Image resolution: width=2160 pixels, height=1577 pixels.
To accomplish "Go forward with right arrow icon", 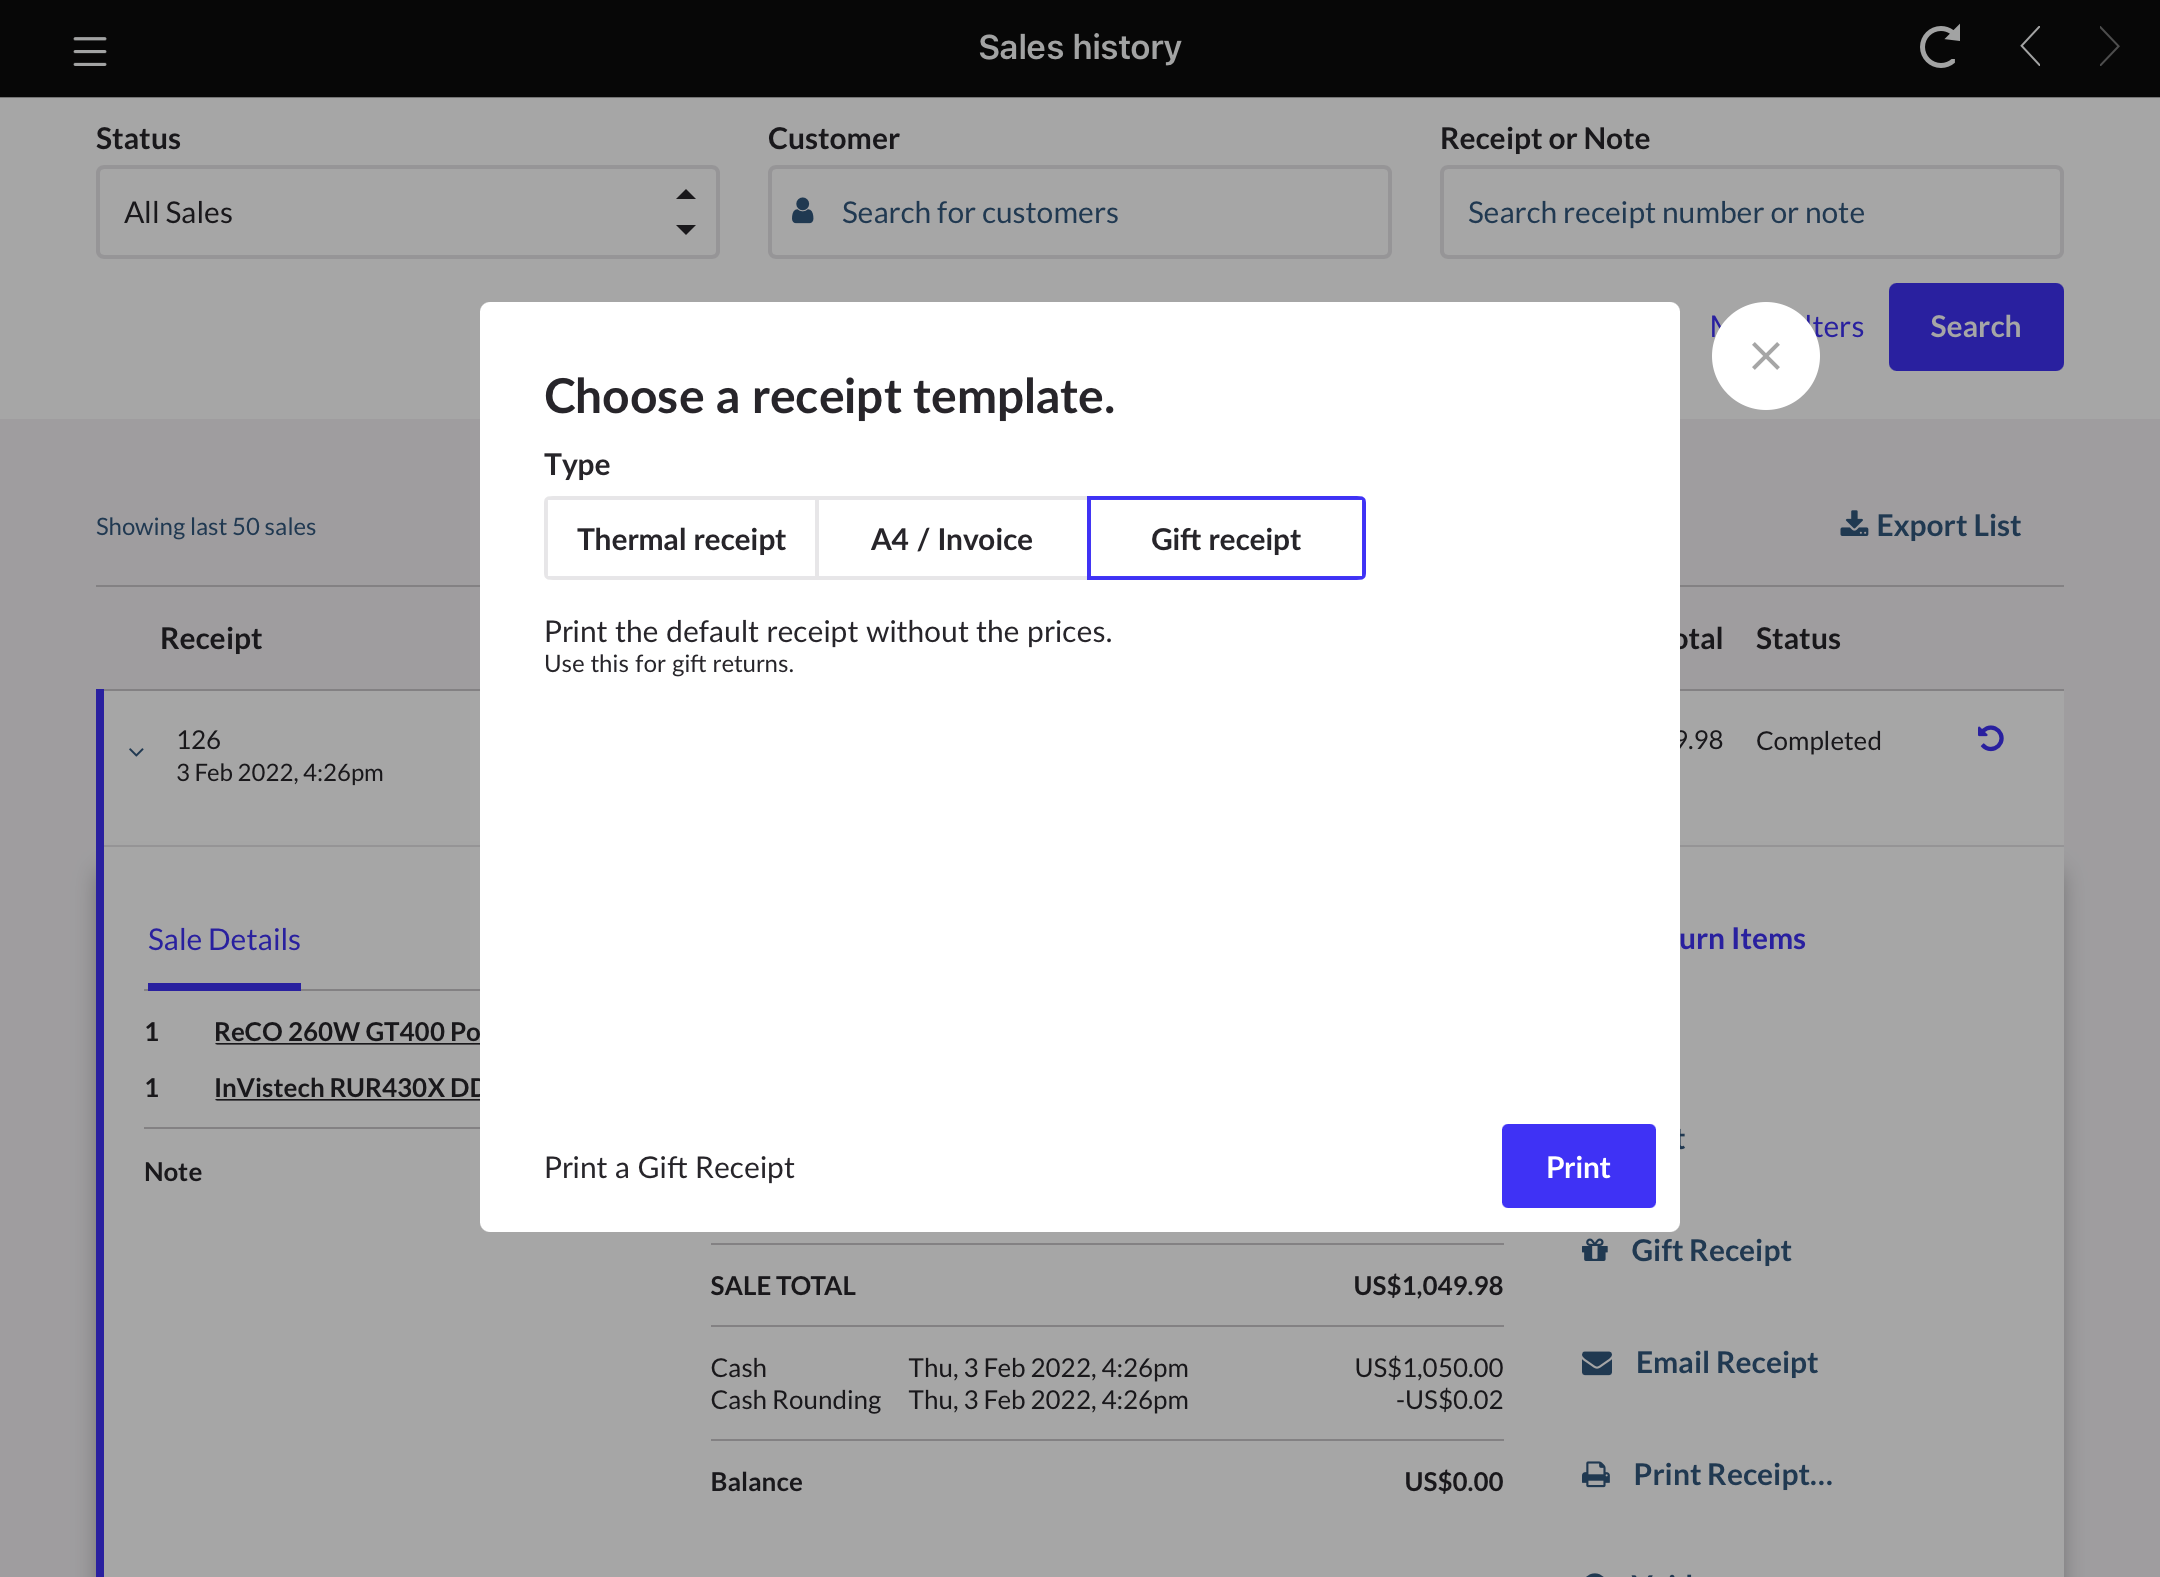I will [x=2109, y=47].
